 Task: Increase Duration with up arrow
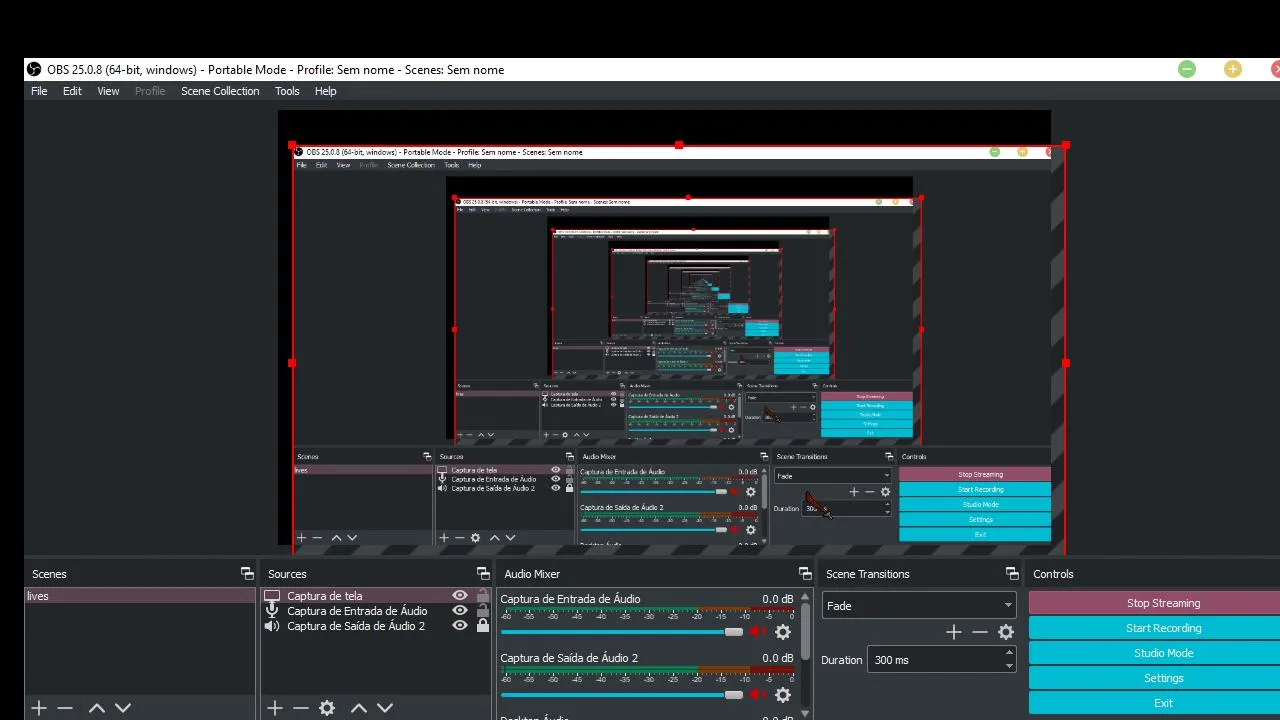pyautogui.click(x=1008, y=653)
